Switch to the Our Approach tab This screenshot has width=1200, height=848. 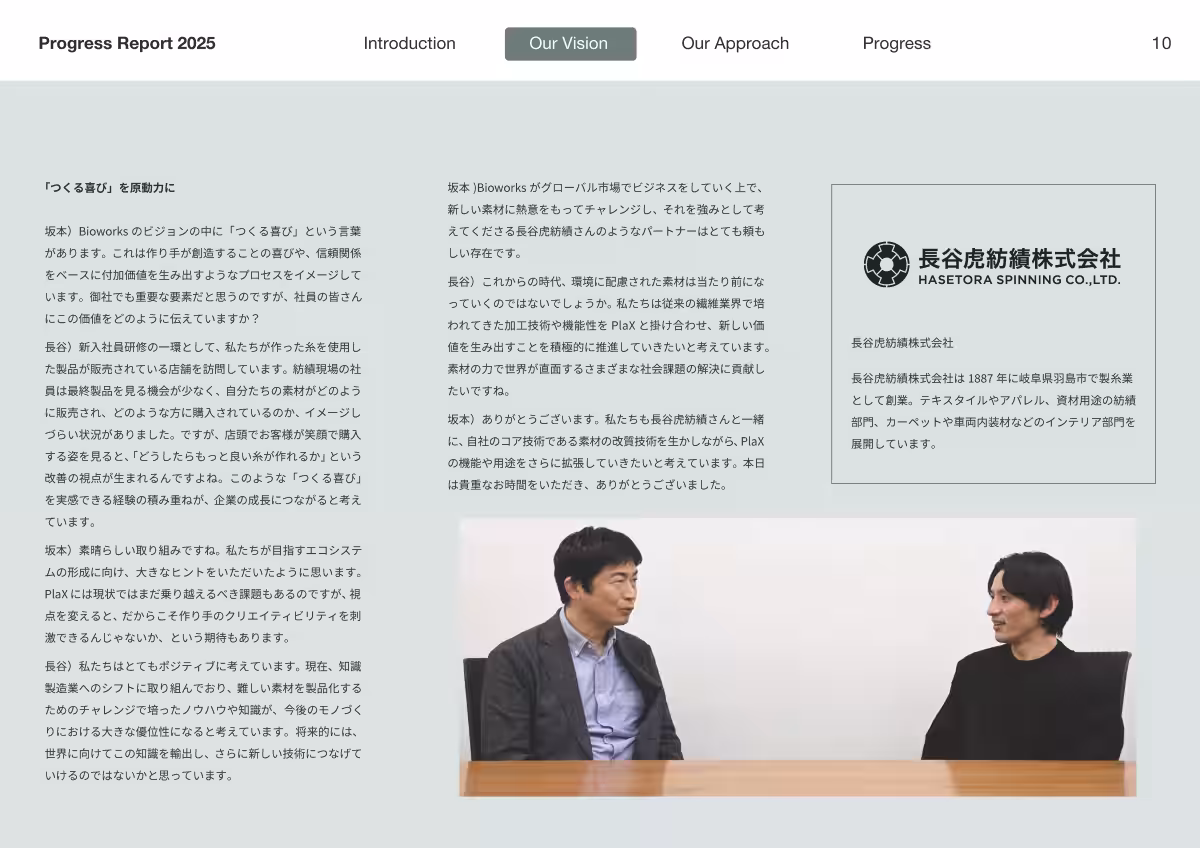click(x=735, y=43)
